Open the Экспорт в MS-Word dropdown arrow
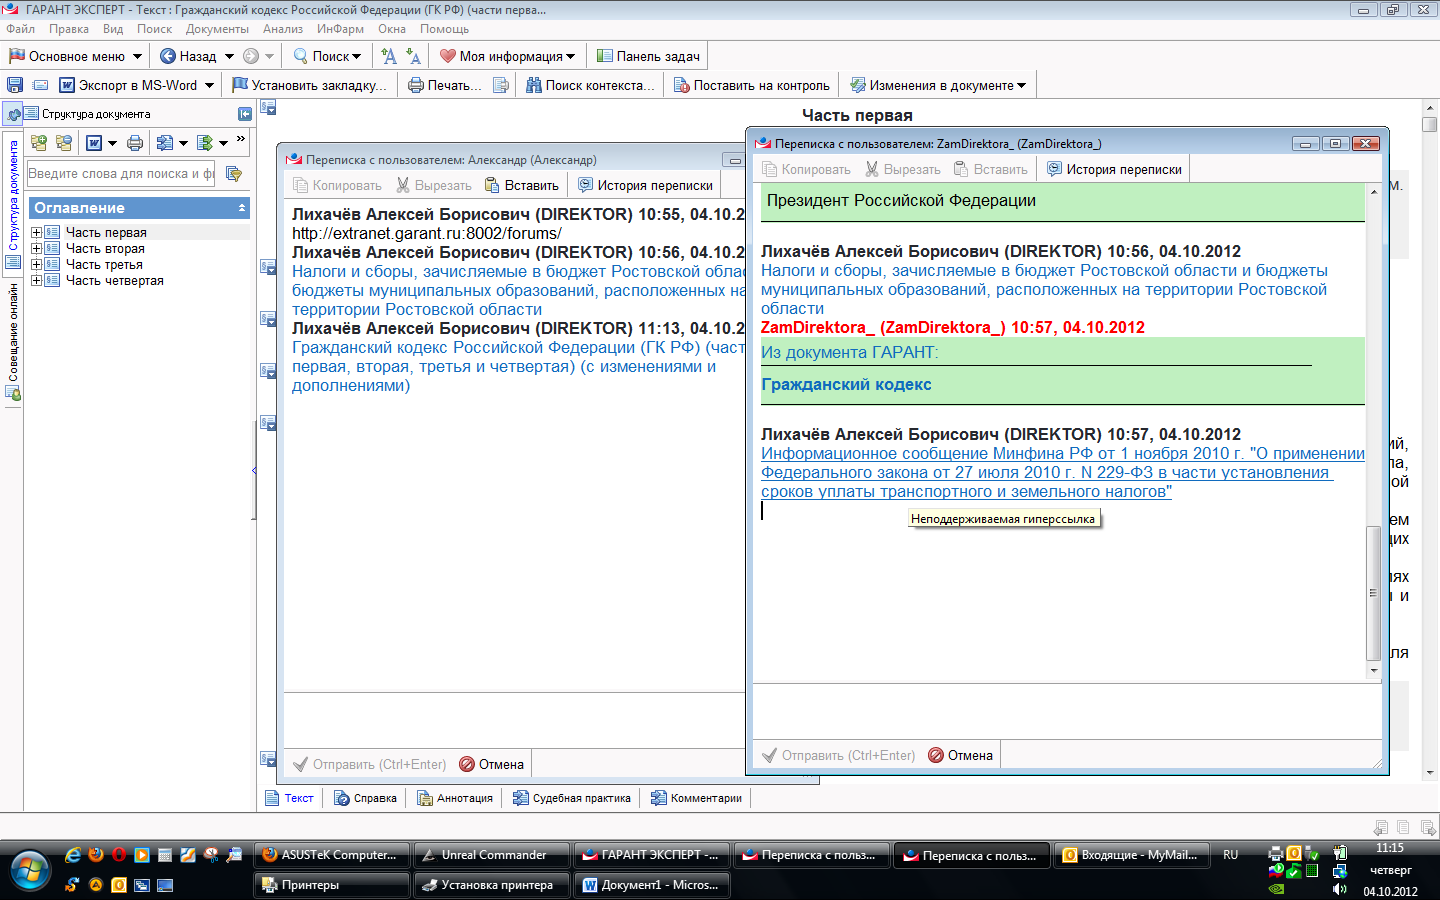Viewport: 1440px width, 900px height. click(x=209, y=85)
